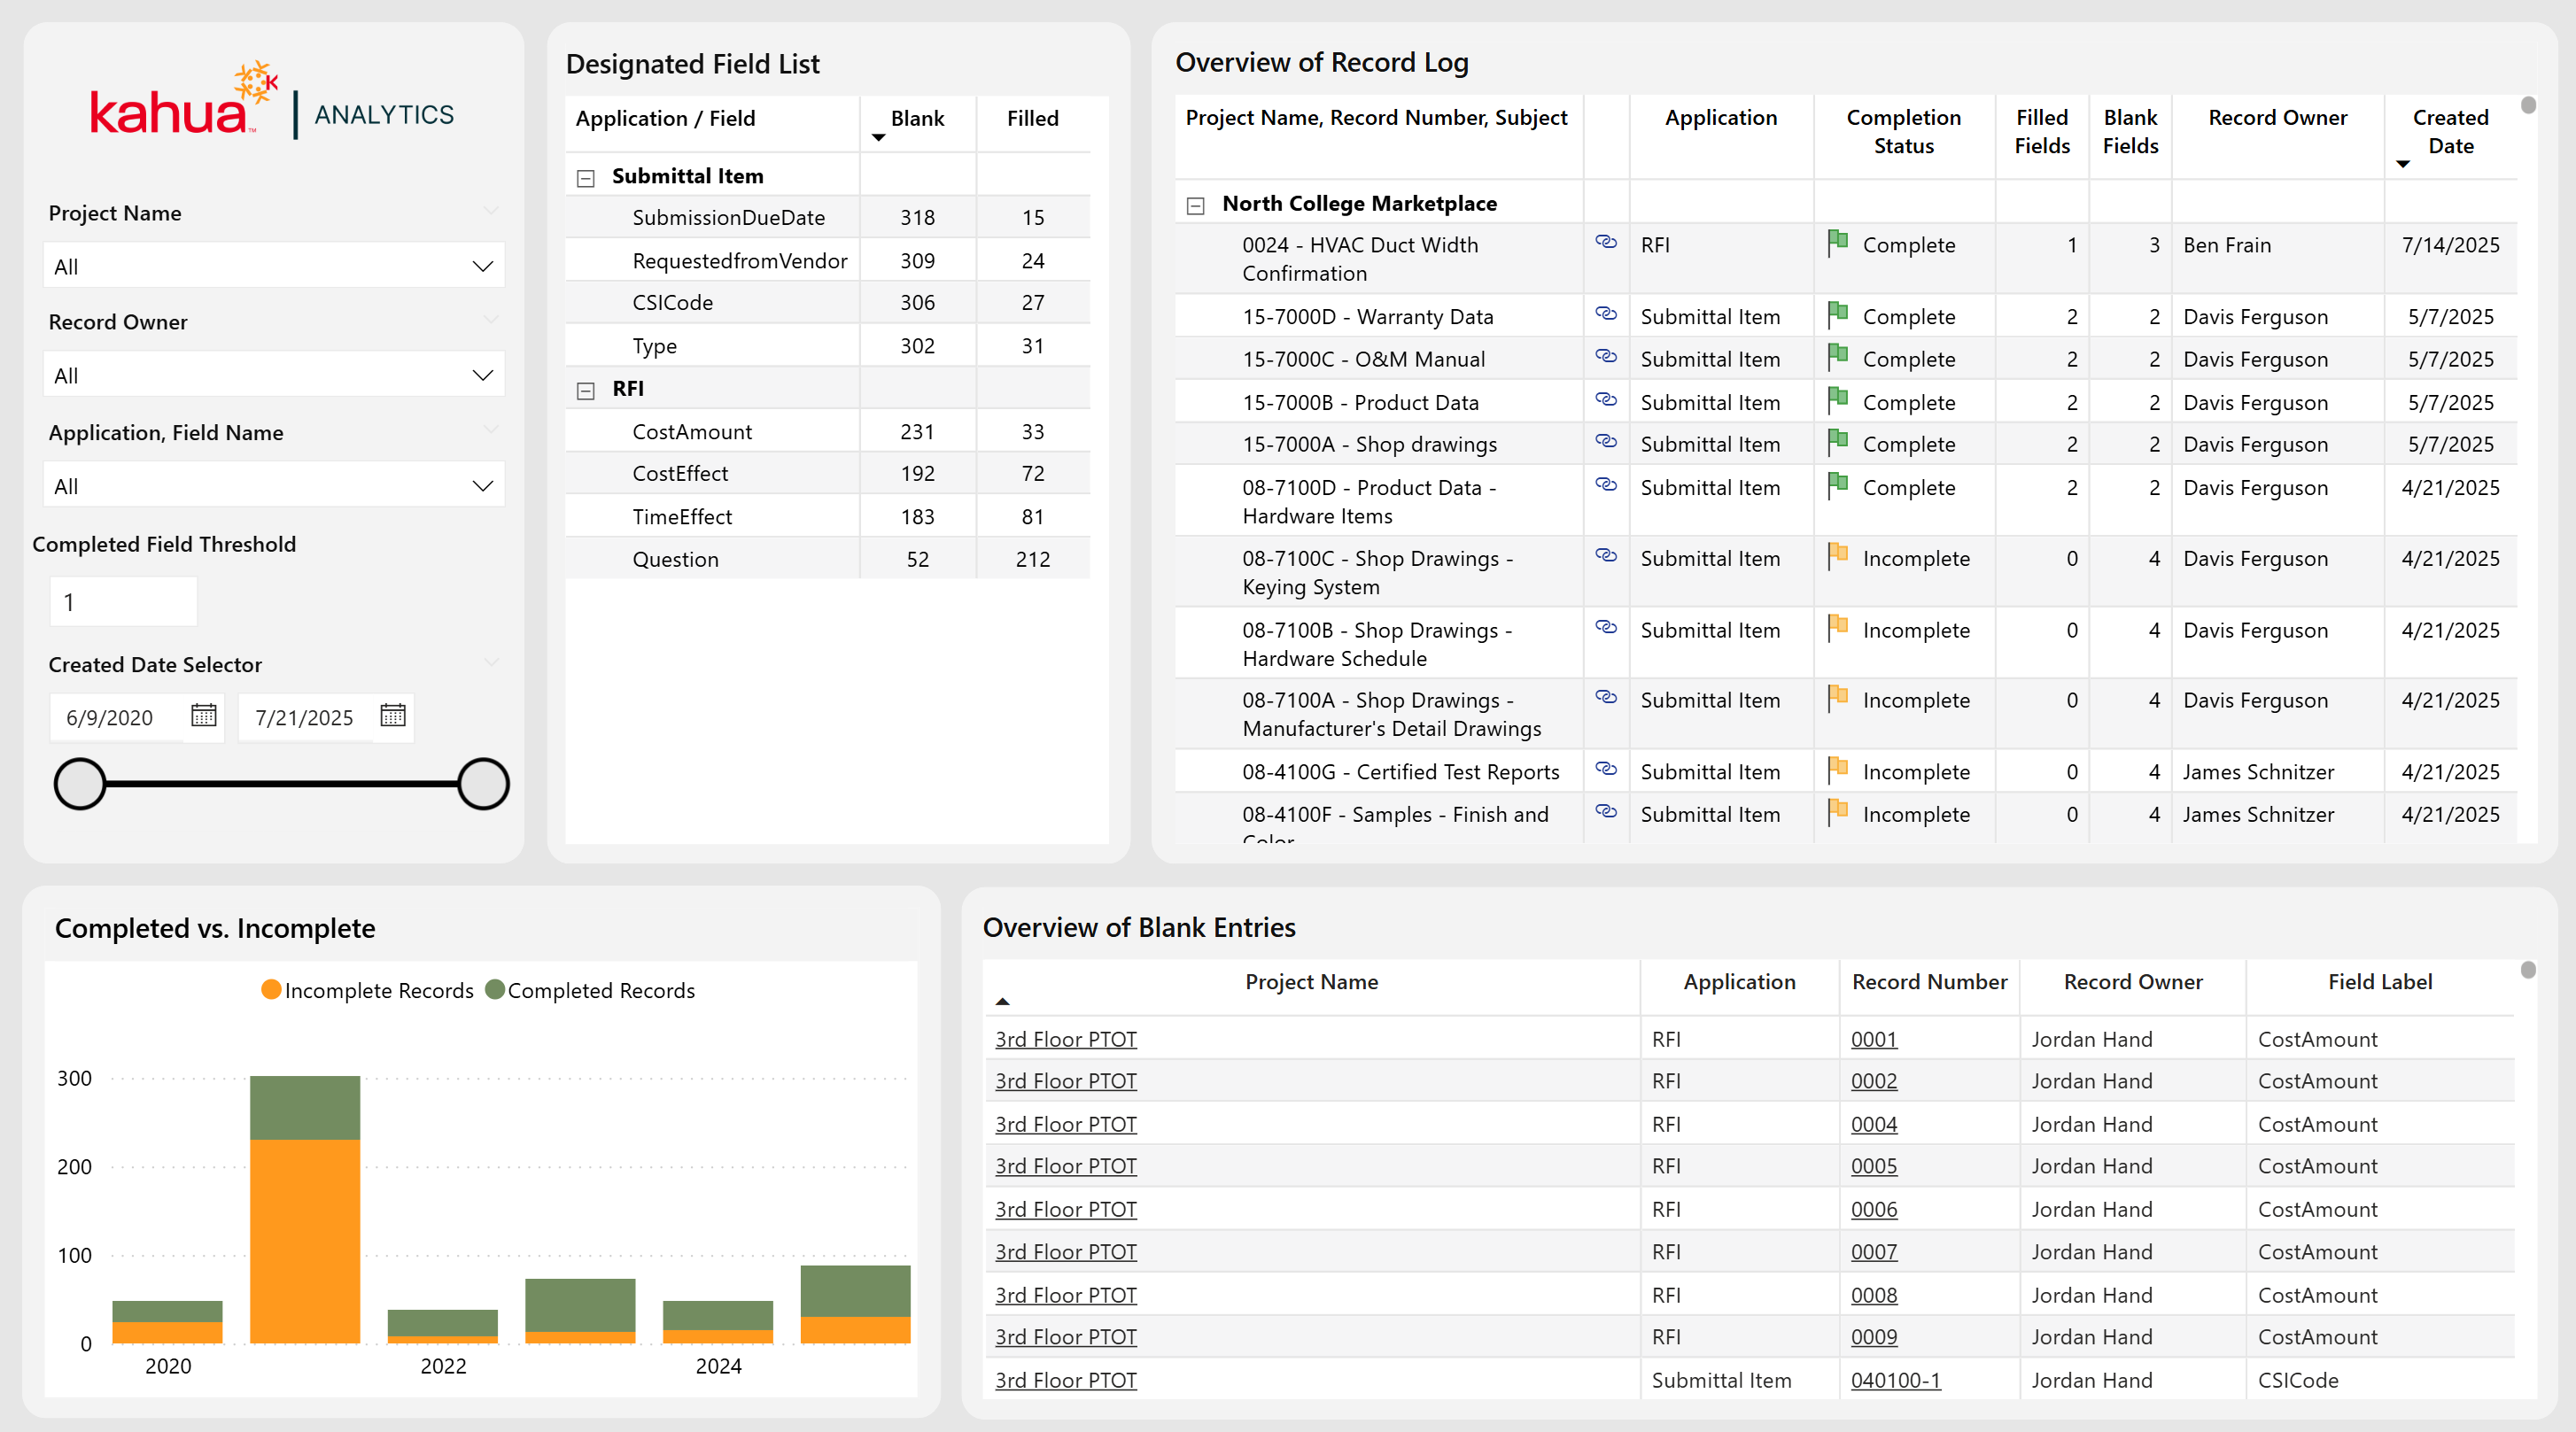The image size is (2576, 1432).
Task: Open start date calendar picker icon
Action: point(203,715)
